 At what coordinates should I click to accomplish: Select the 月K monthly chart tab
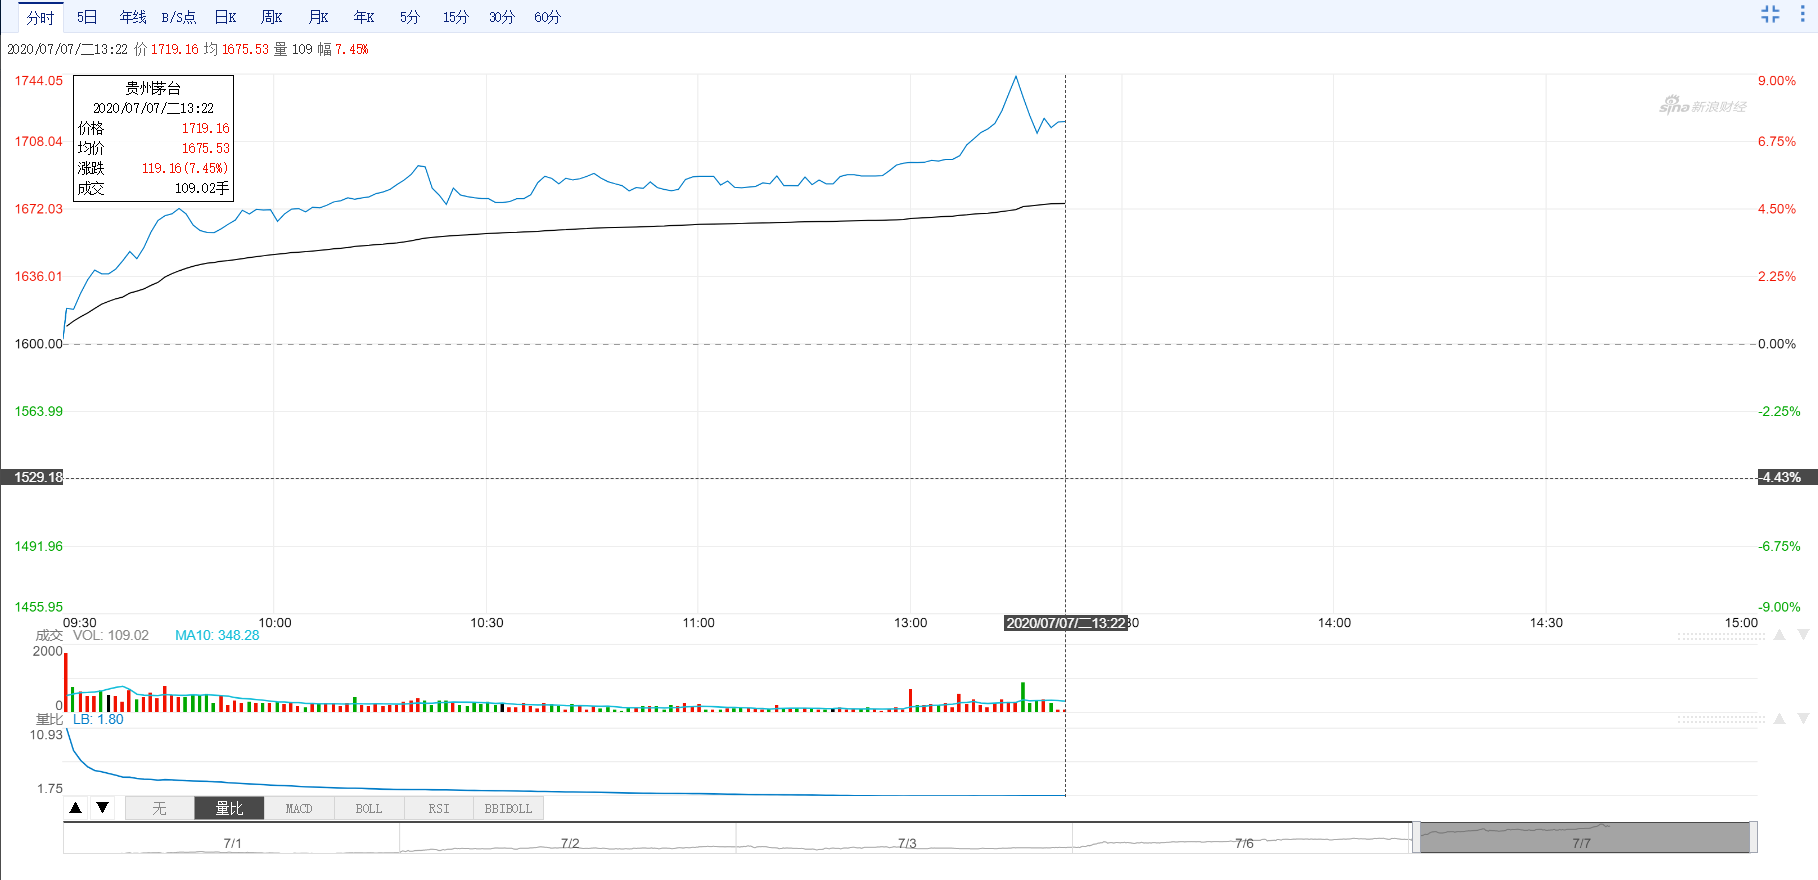click(319, 17)
